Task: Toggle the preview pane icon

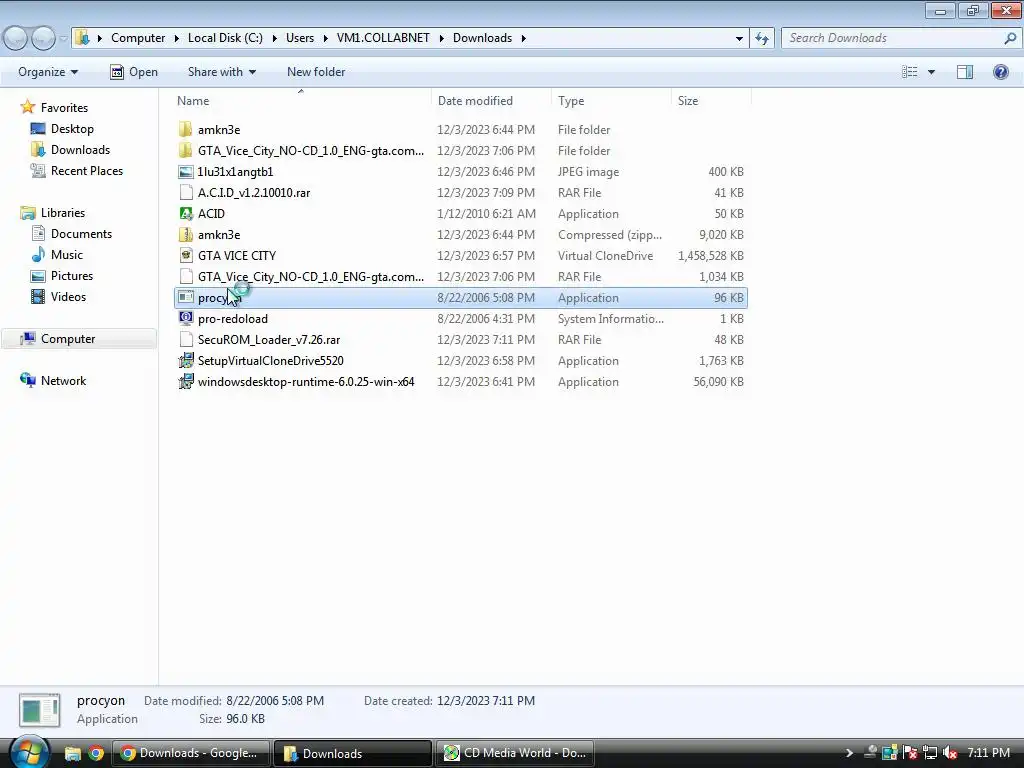Action: [x=965, y=72]
